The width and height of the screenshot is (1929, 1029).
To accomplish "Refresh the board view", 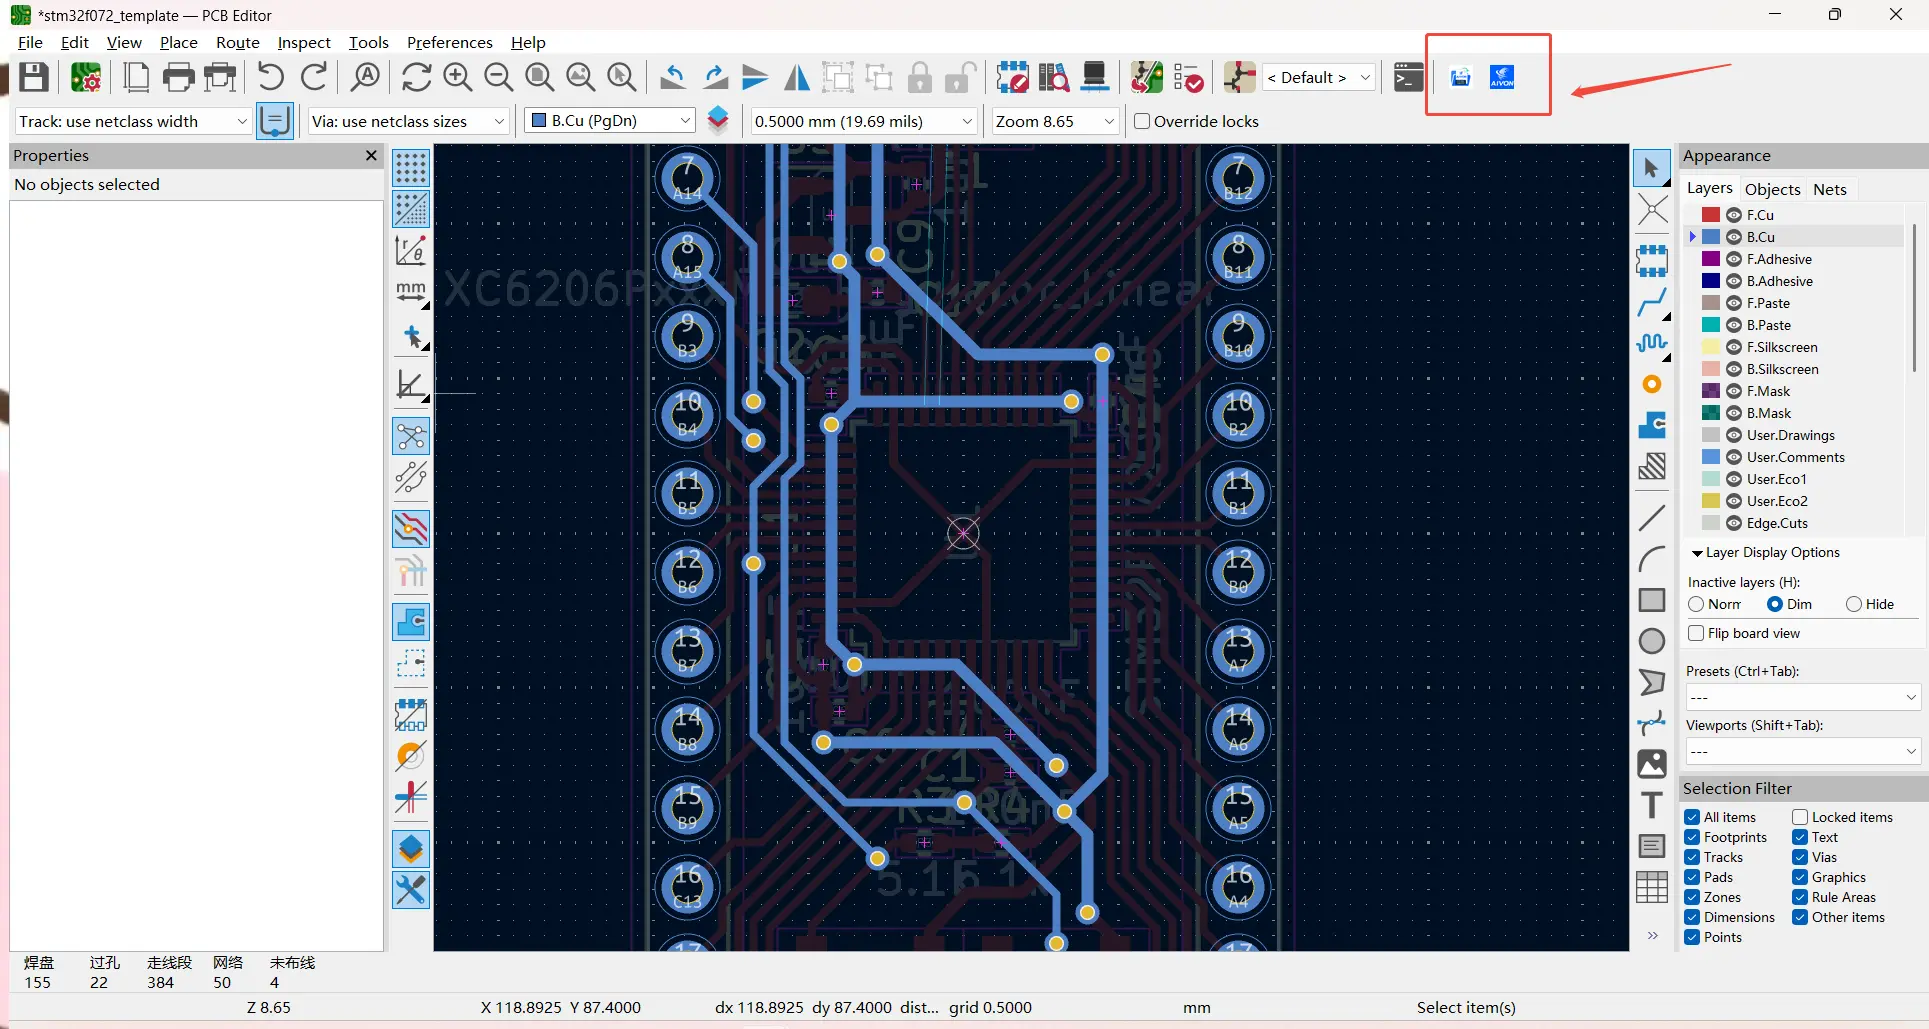I will pyautogui.click(x=416, y=77).
